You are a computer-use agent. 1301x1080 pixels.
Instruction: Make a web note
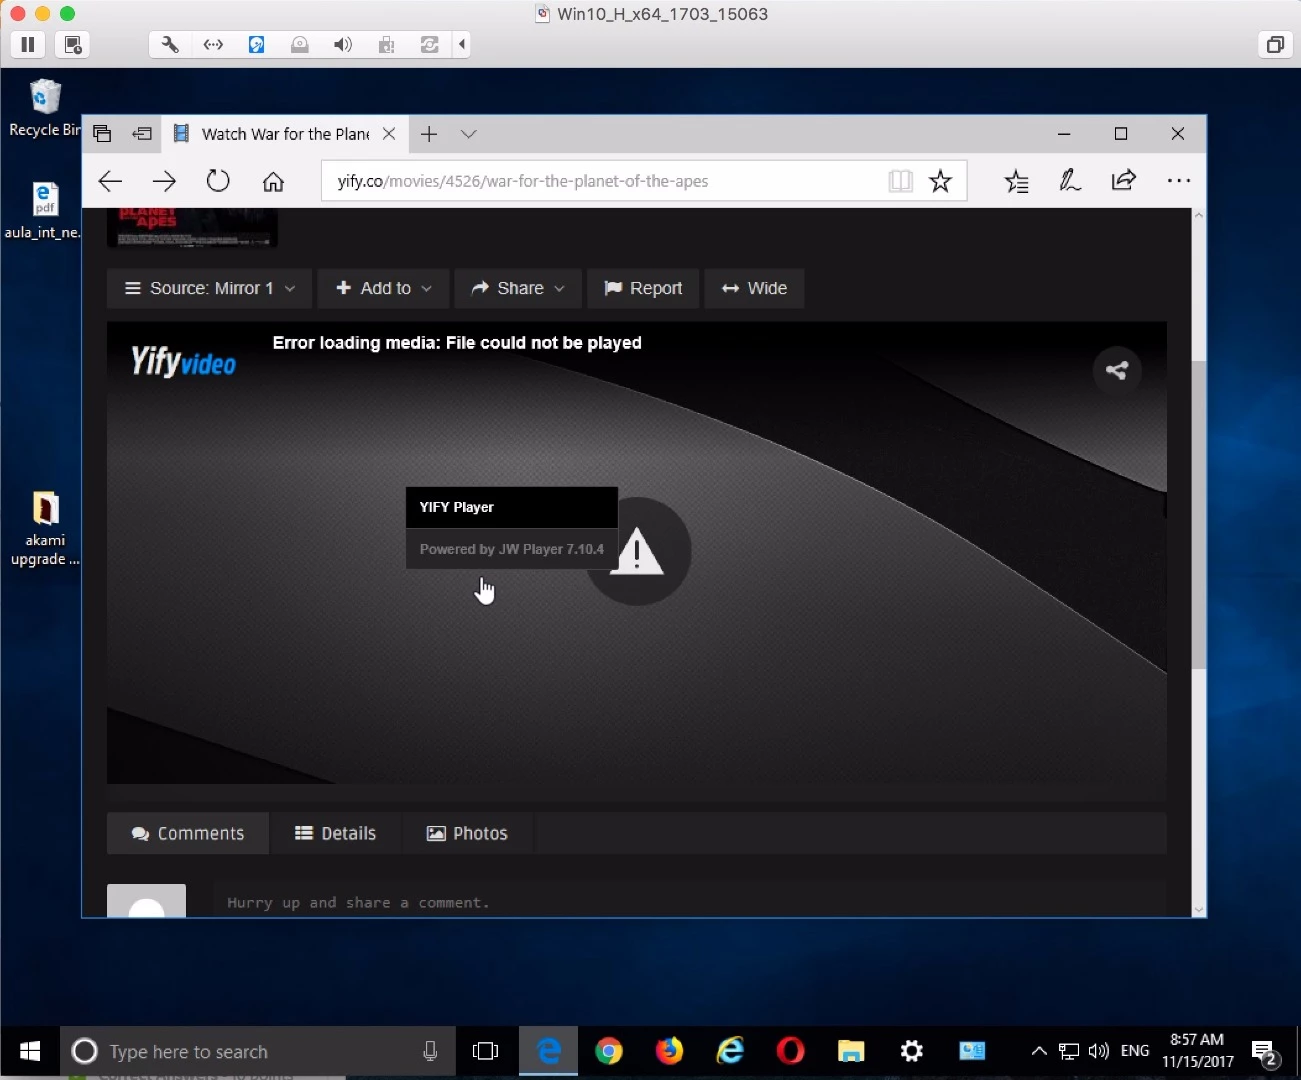(x=1070, y=181)
